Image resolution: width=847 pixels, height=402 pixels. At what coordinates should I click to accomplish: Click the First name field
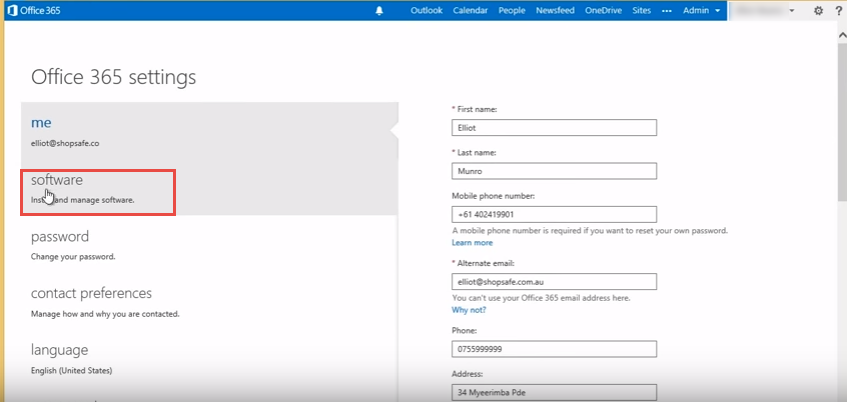(554, 128)
